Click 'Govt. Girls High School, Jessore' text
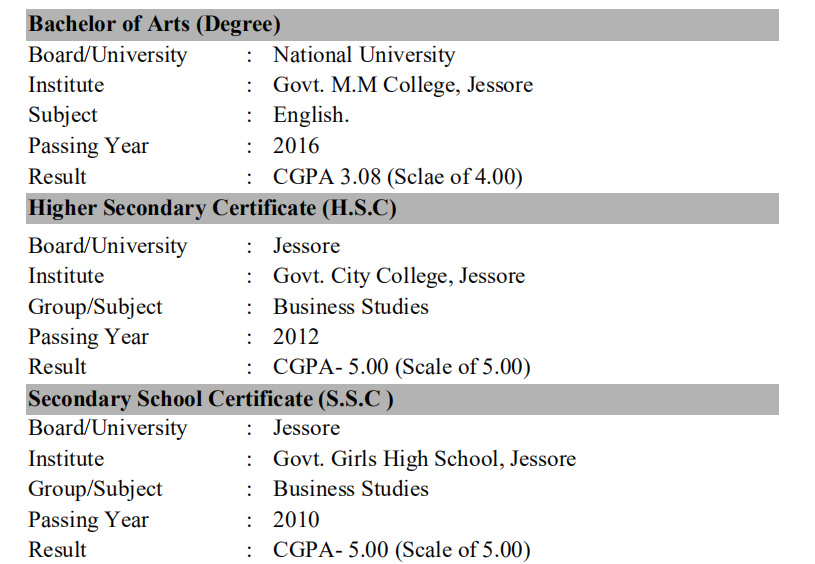The height and width of the screenshot is (564, 815). (x=424, y=459)
